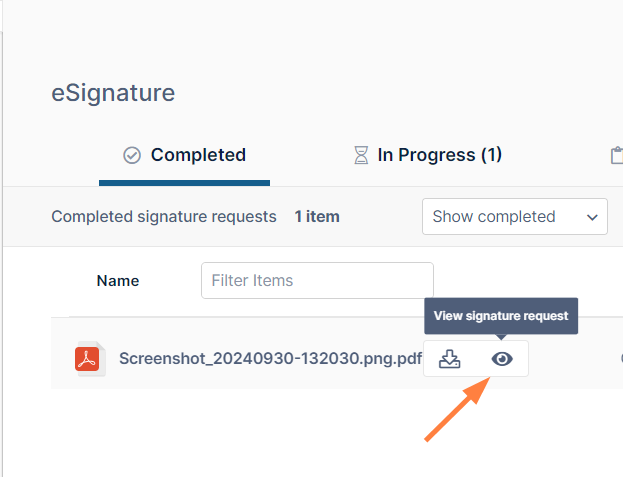Select the row's download and view button group
The width and height of the screenshot is (623, 477).
pyautogui.click(x=476, y=359)
